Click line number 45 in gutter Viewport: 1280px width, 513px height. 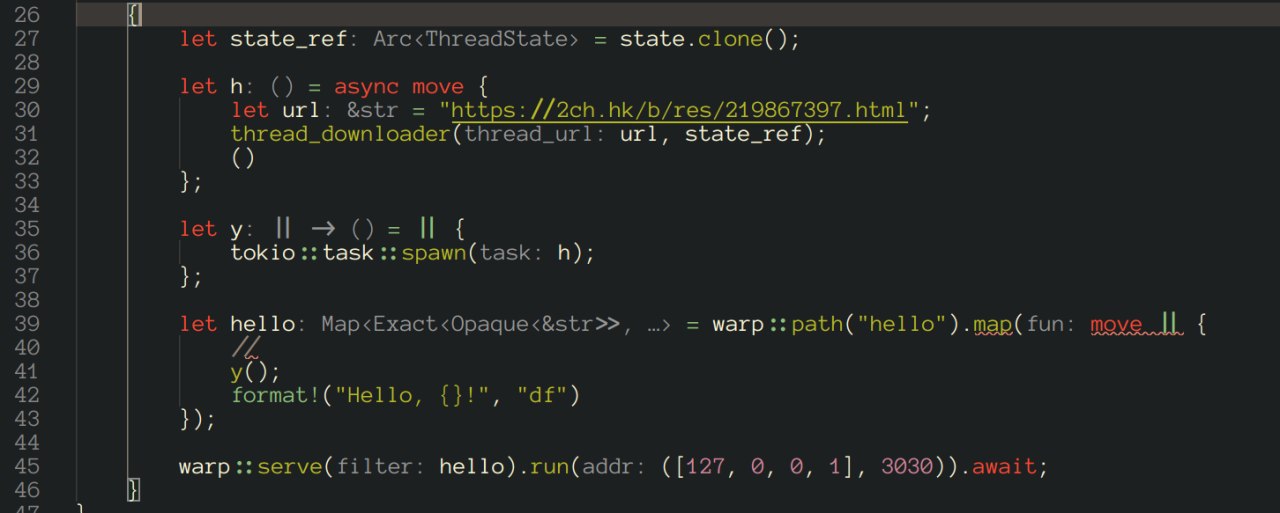point(26,467)
